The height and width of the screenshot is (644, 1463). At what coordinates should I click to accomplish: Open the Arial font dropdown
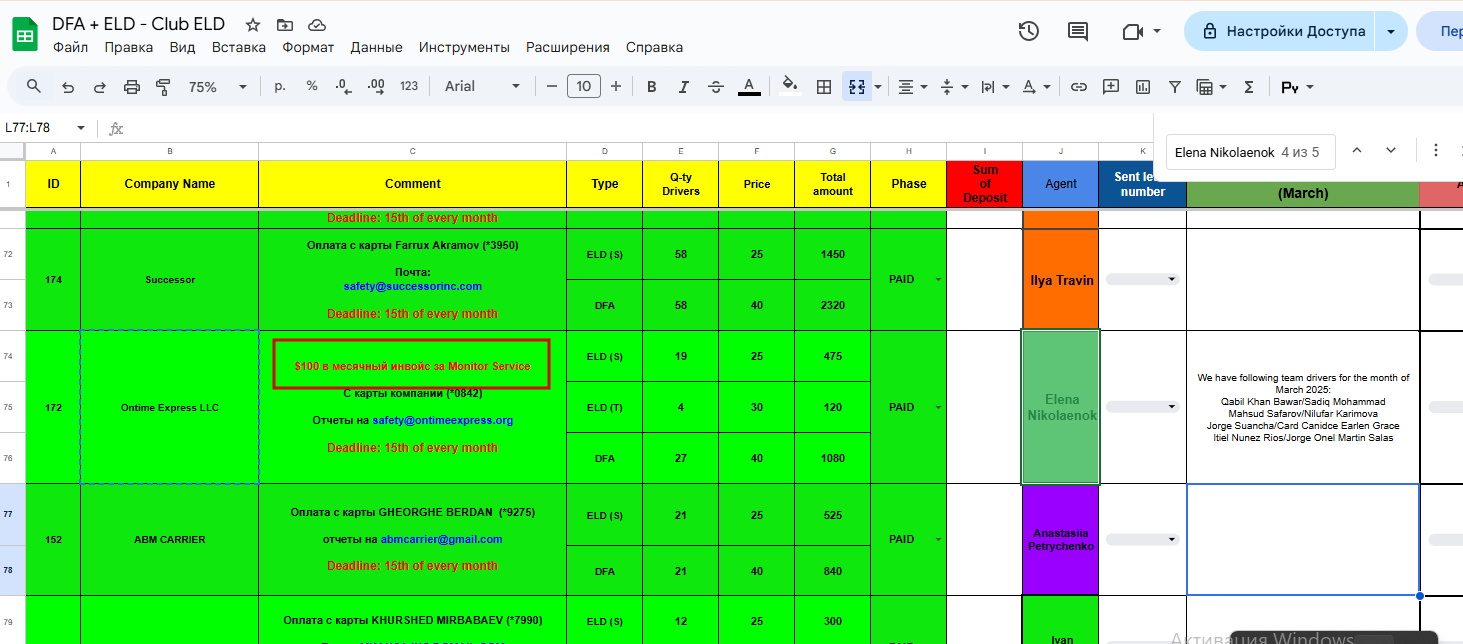tap(483, 87)
